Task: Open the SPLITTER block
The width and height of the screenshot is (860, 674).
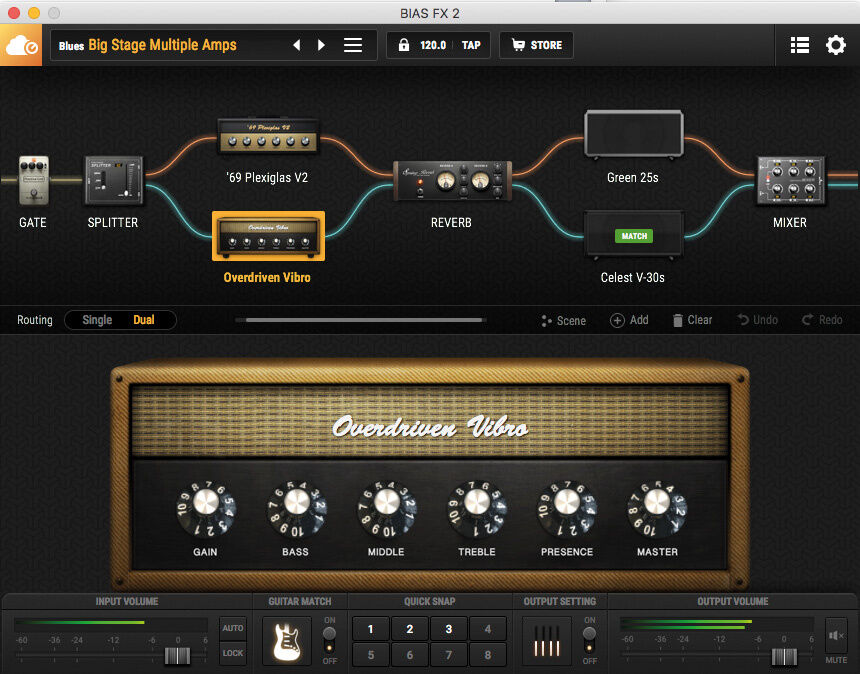Action: (x=112, y=180)
